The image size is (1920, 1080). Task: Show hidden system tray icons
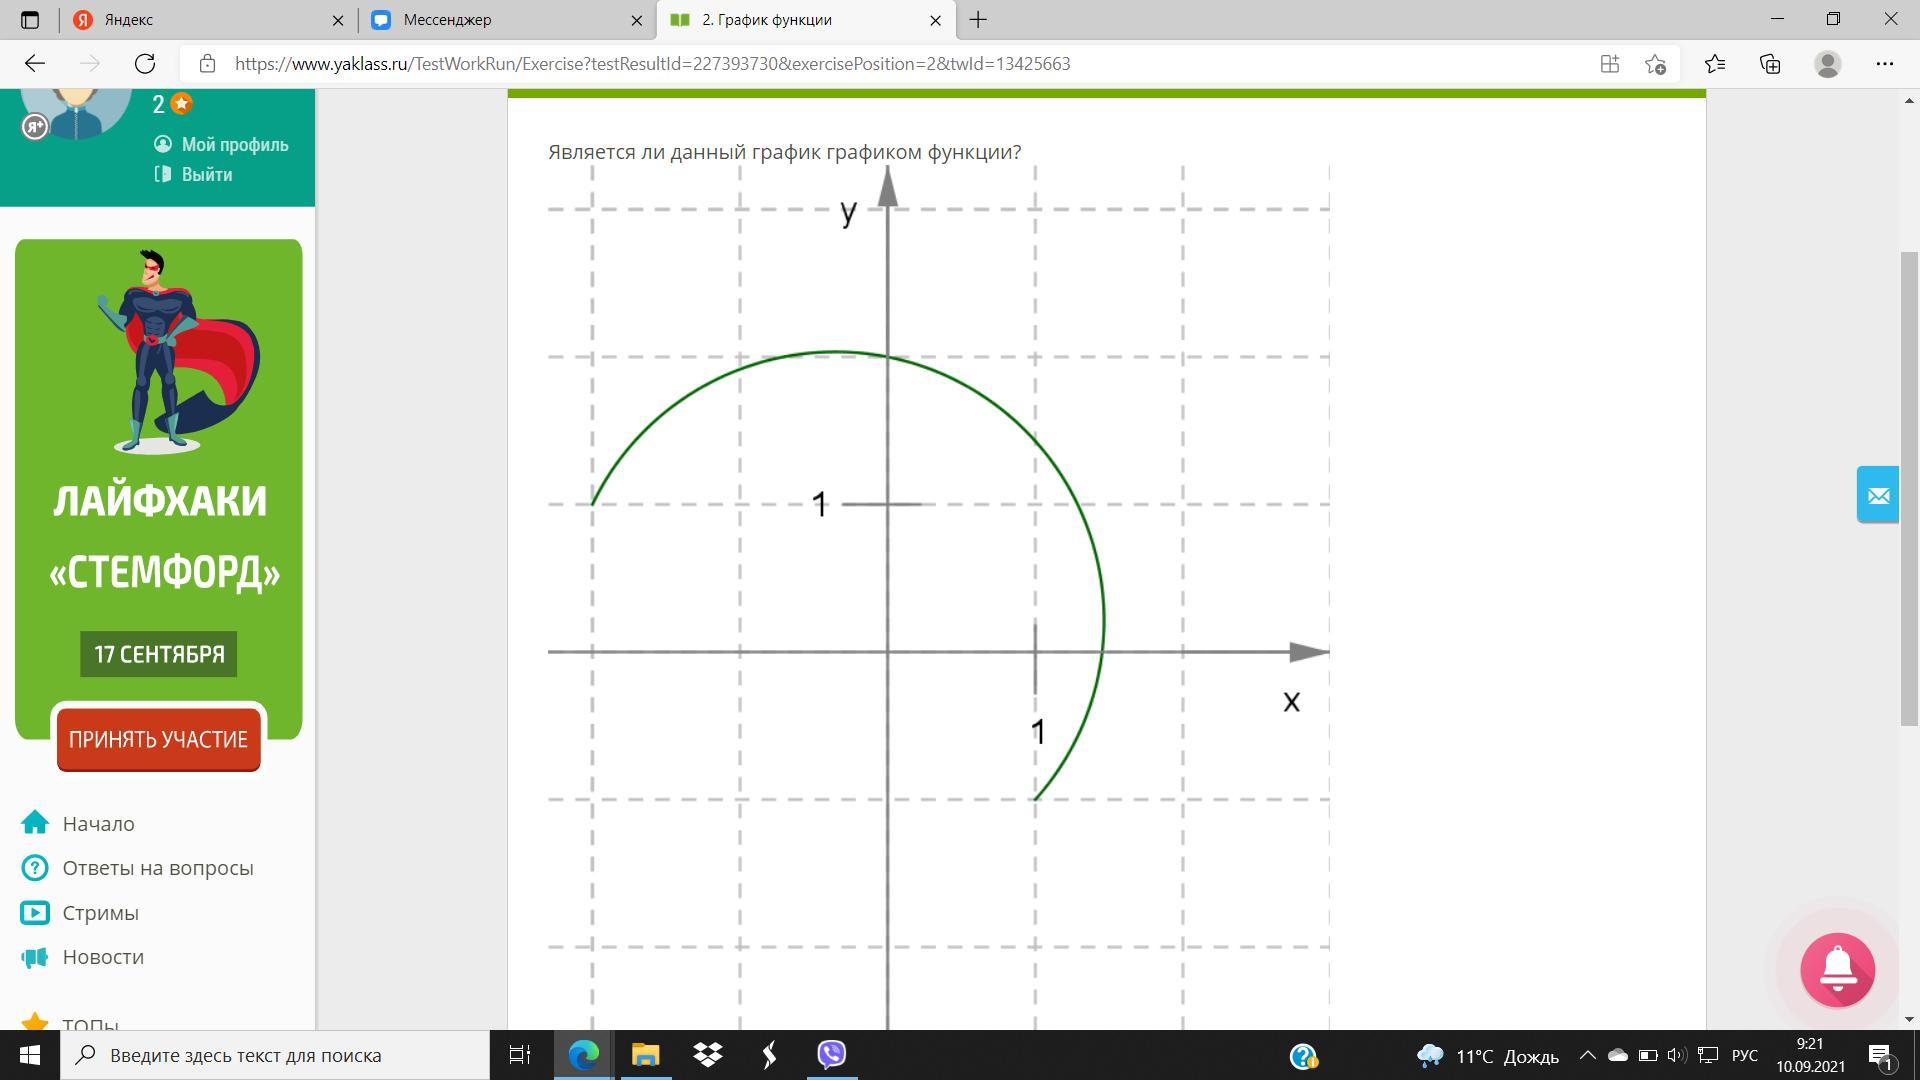[x=1587, y=1055]
